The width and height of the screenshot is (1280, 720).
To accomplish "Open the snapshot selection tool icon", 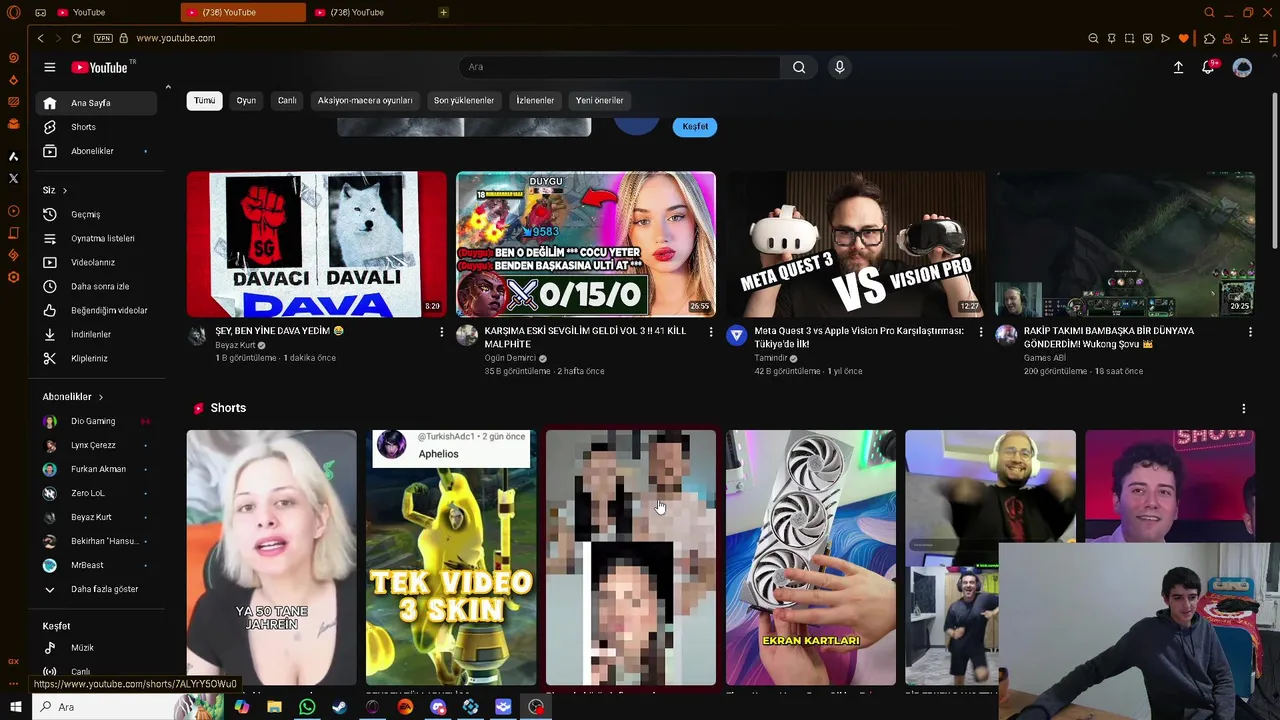I will click(x=1129, y=38).
